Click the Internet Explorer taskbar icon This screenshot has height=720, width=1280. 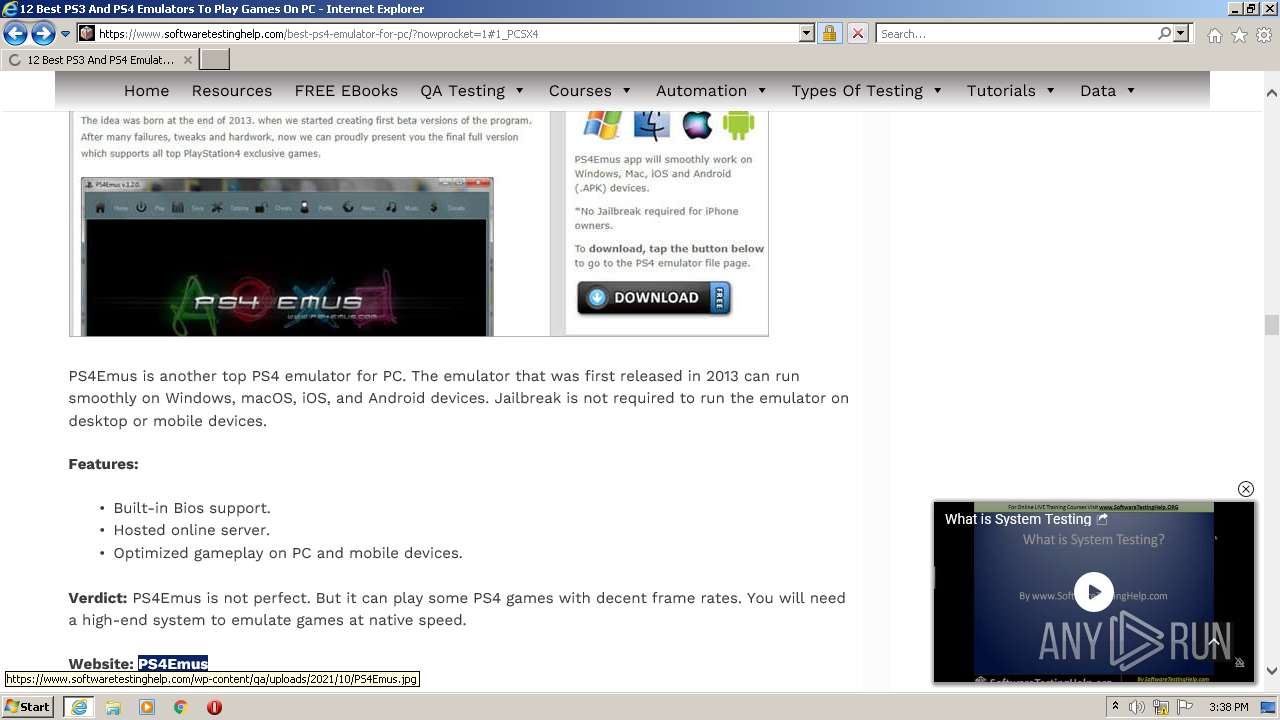(79, 707)
